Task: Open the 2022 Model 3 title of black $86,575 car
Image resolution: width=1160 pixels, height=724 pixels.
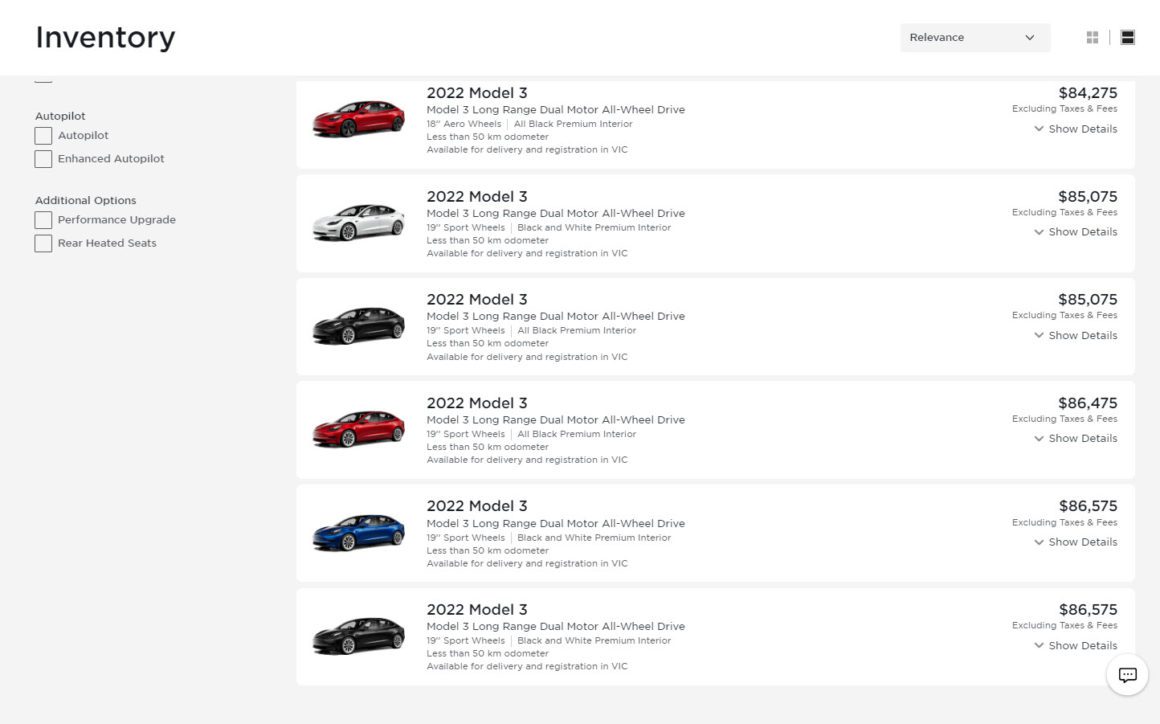Action: [x=477, y=609]
